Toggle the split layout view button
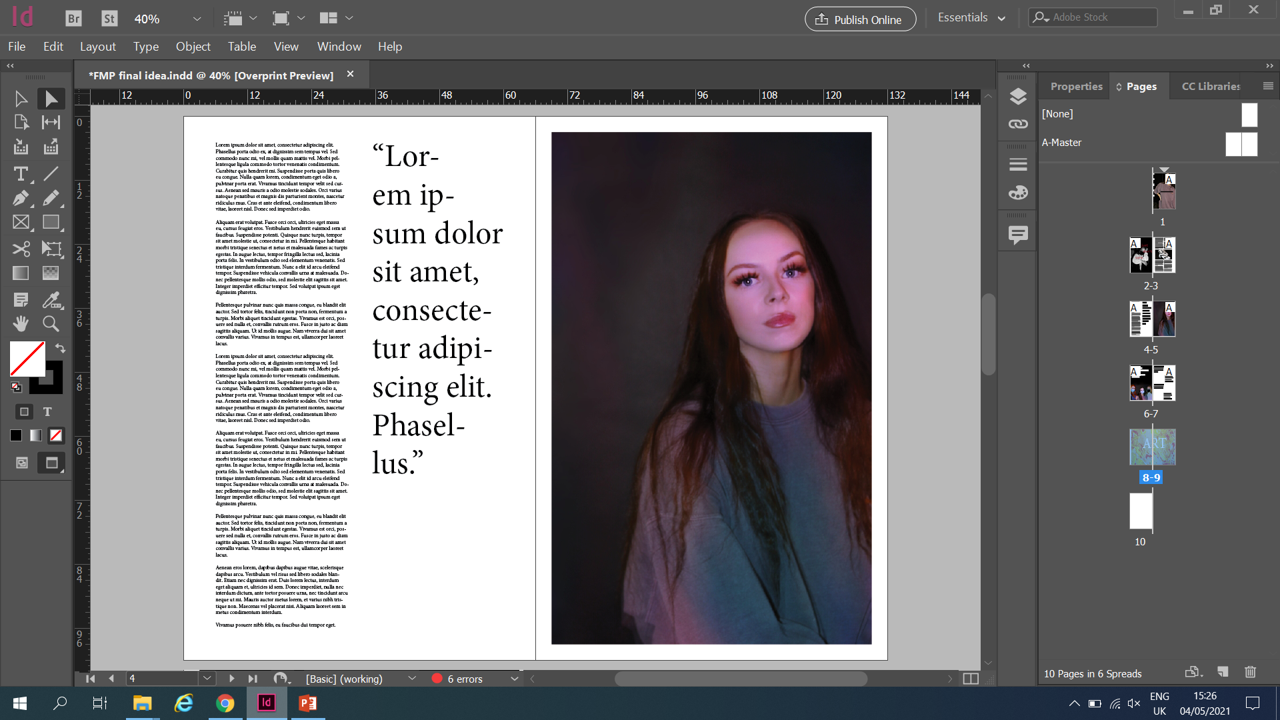 970,678
